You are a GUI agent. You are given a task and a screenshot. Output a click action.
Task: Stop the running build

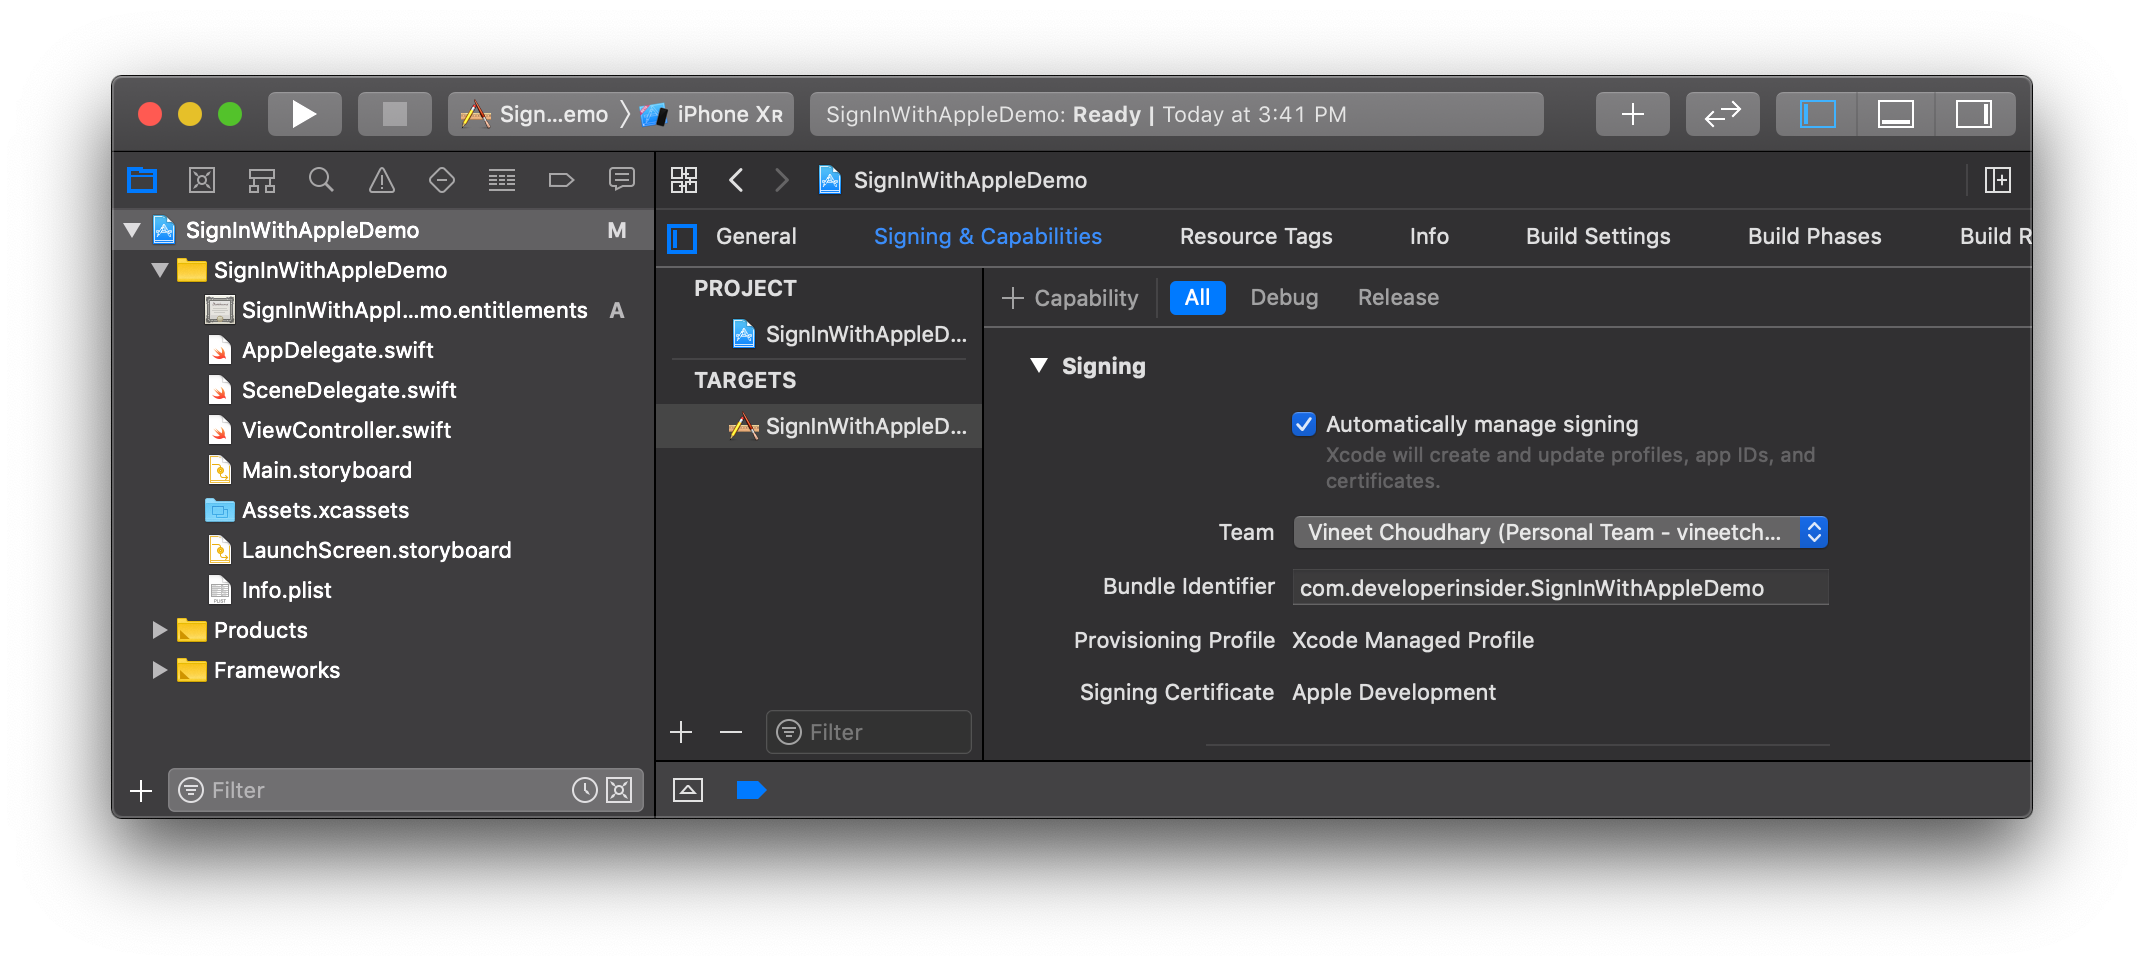[x=394, y=114]
